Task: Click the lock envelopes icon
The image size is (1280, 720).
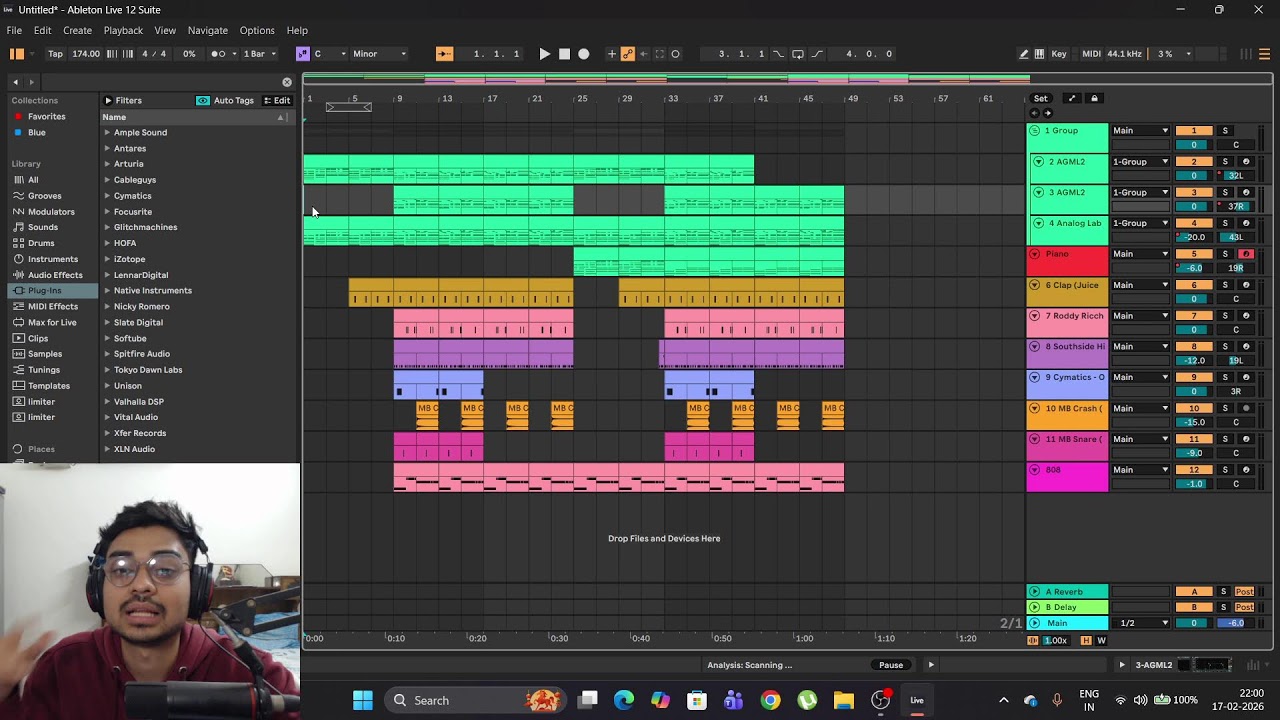Action: 1094,99
